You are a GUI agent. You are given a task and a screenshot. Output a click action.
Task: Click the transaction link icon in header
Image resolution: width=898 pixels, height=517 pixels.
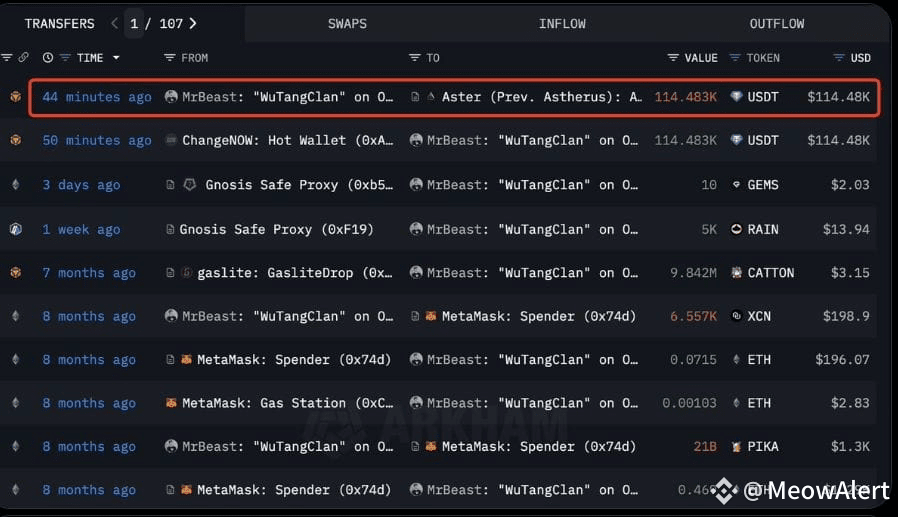[x=23, y=57]
